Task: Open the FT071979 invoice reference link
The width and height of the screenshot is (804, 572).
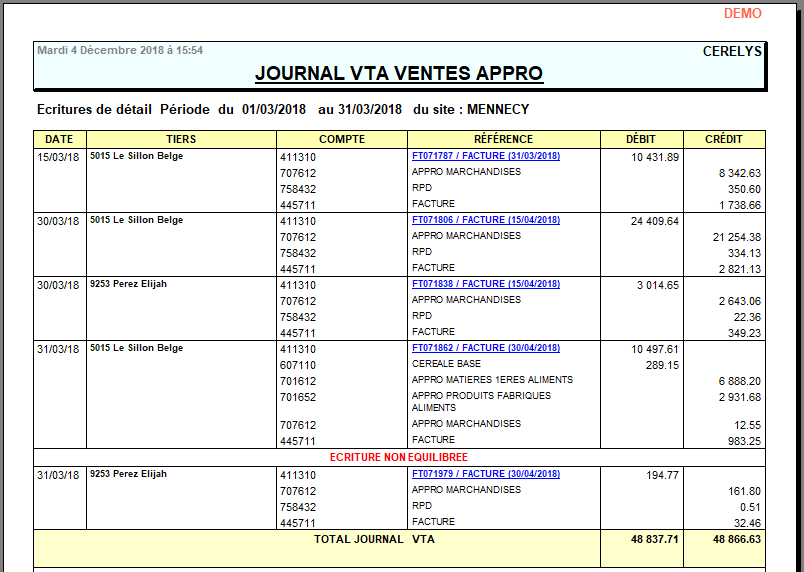Action: pyautogui.click(x=485, y=474)
